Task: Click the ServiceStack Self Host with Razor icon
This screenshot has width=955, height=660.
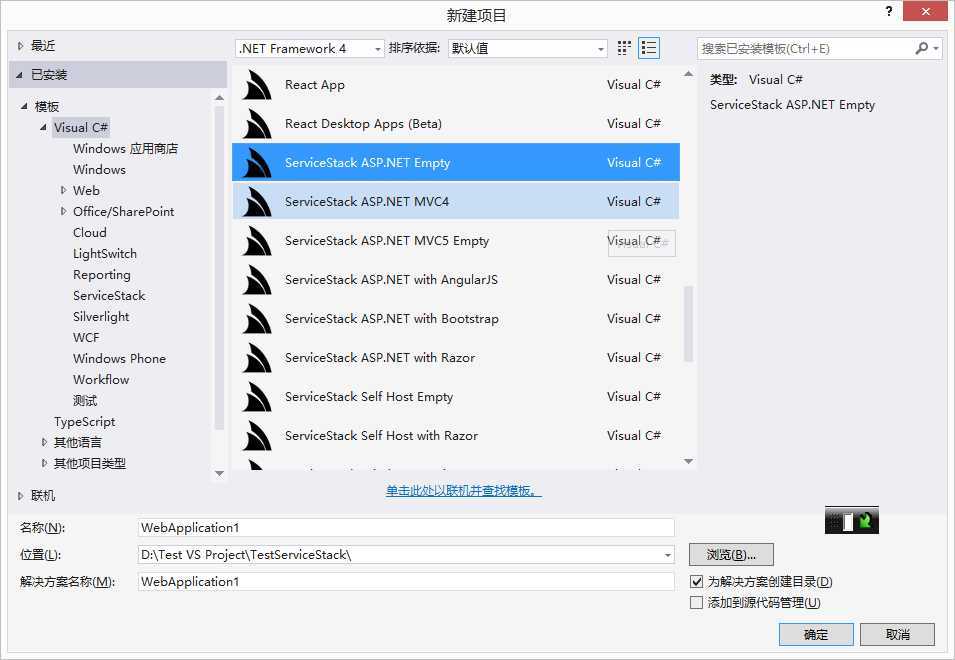Action: pyautogui.click(x=256, y=435)
